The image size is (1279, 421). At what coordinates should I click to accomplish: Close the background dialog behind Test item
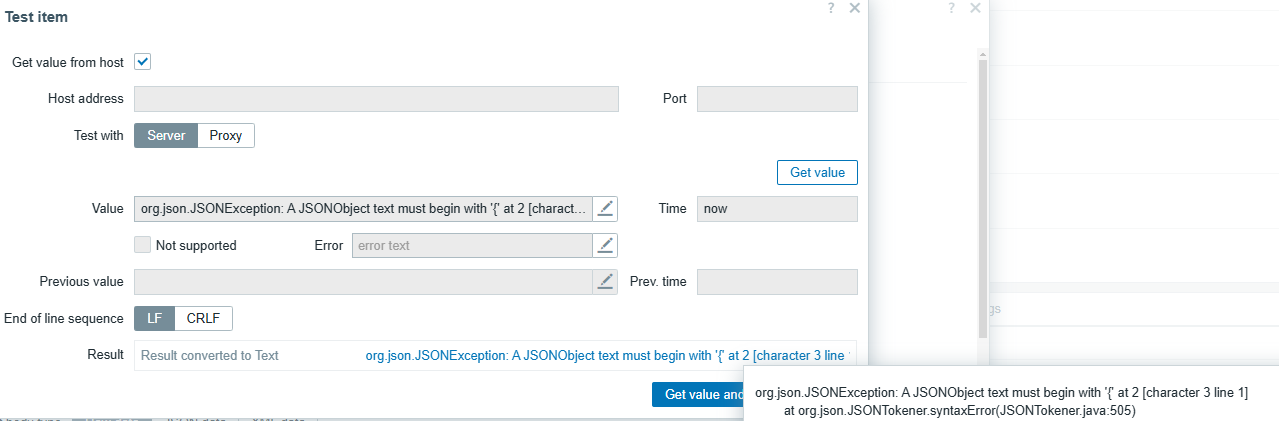(975, 8)
